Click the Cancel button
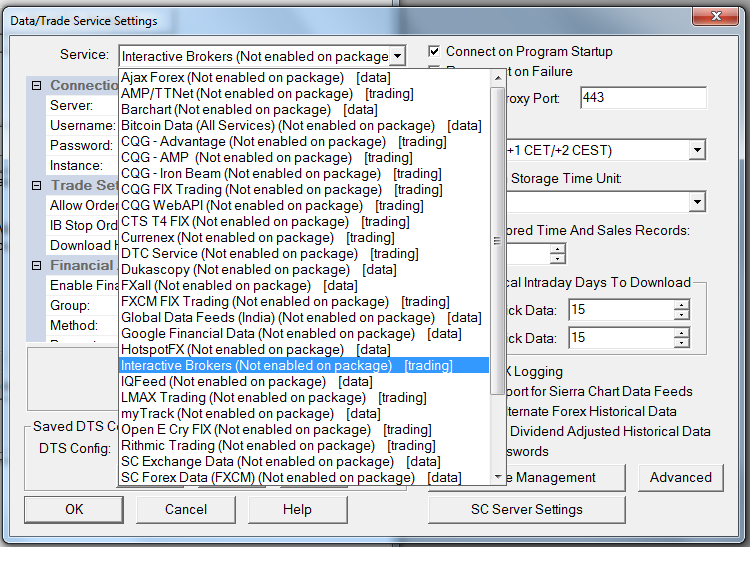Viewport: 750px width, 577px height. click(x=186, y=510)
